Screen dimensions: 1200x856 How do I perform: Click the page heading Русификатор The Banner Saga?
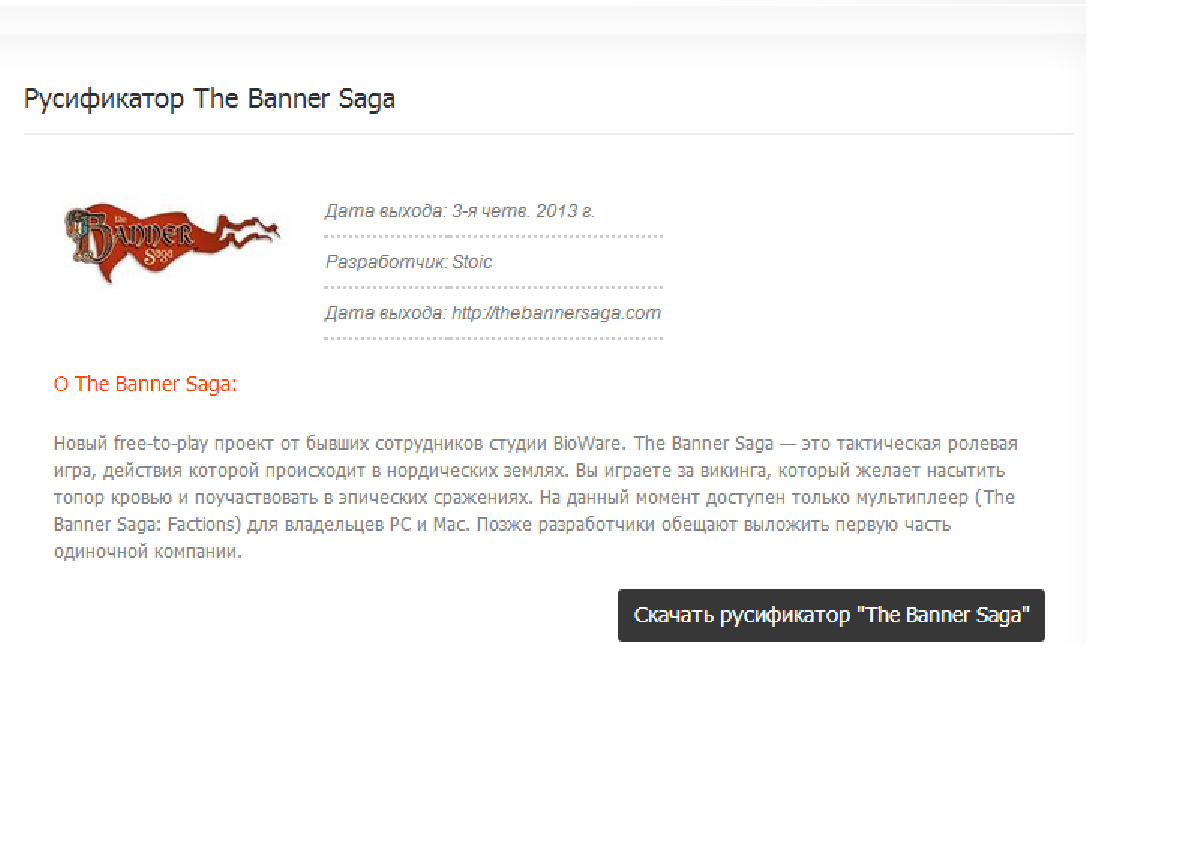pos(209,100)
